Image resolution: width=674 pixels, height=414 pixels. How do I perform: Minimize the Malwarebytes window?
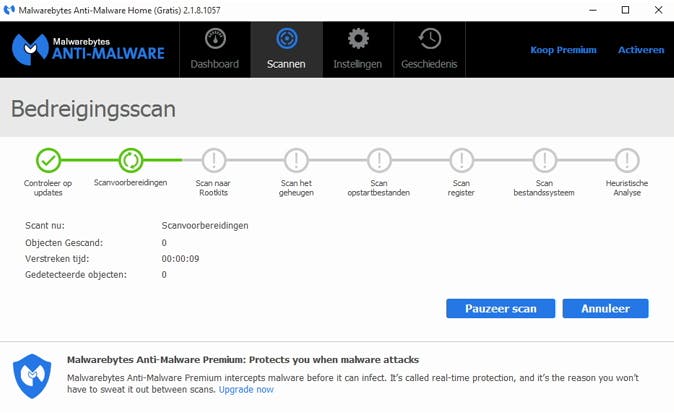click(593, 10)
